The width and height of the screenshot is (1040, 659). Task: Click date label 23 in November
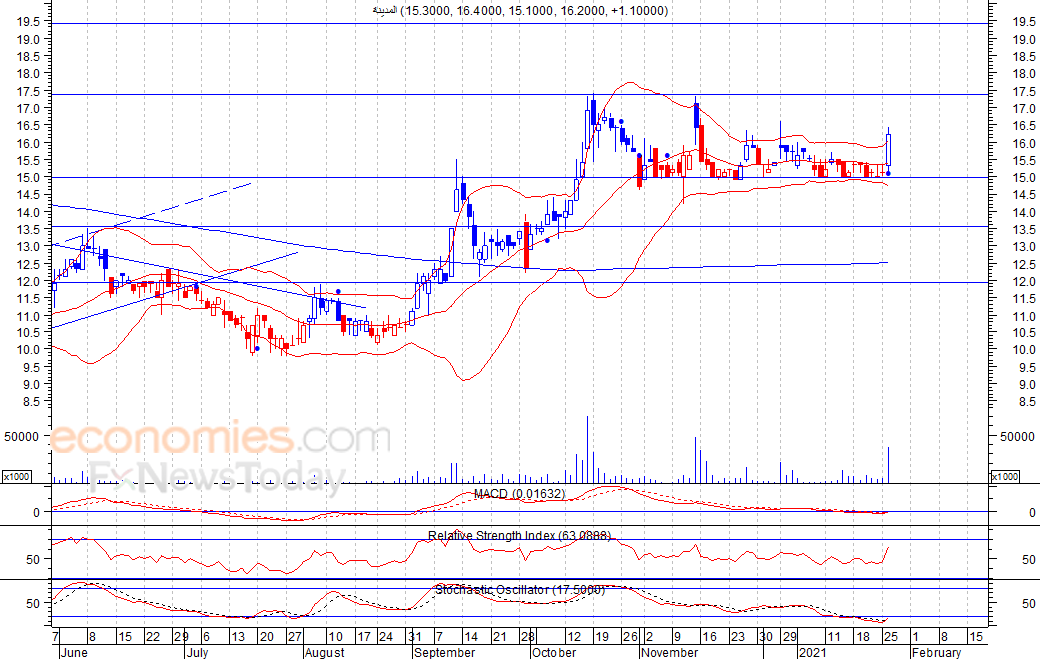[x=738, y=637]
